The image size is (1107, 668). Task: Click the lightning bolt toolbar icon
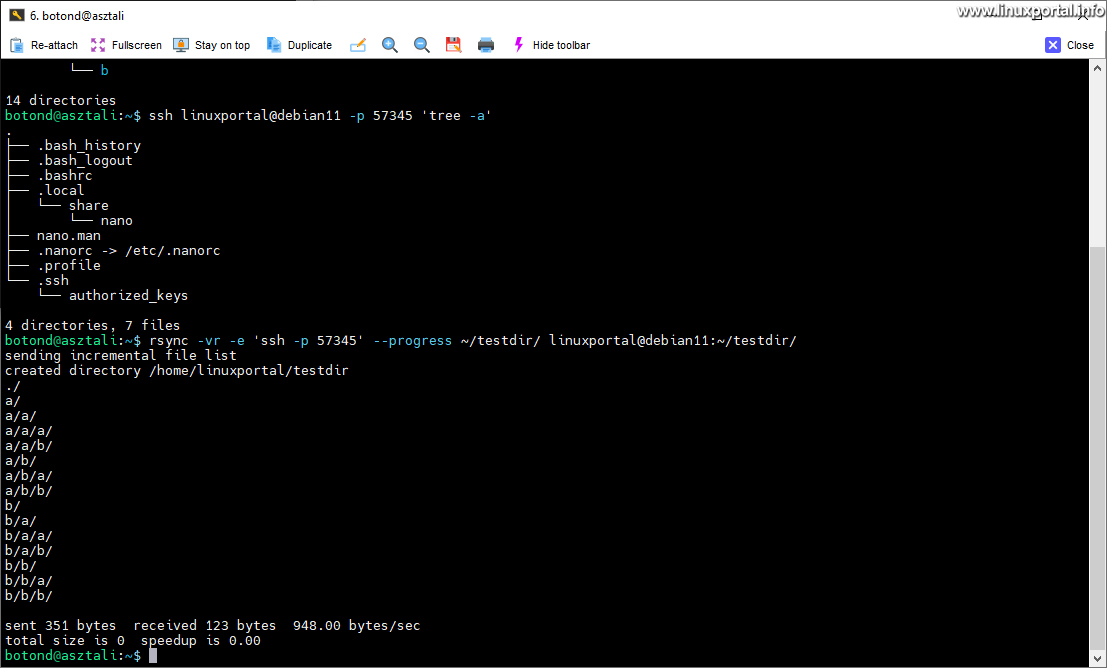tap(518, 44)
